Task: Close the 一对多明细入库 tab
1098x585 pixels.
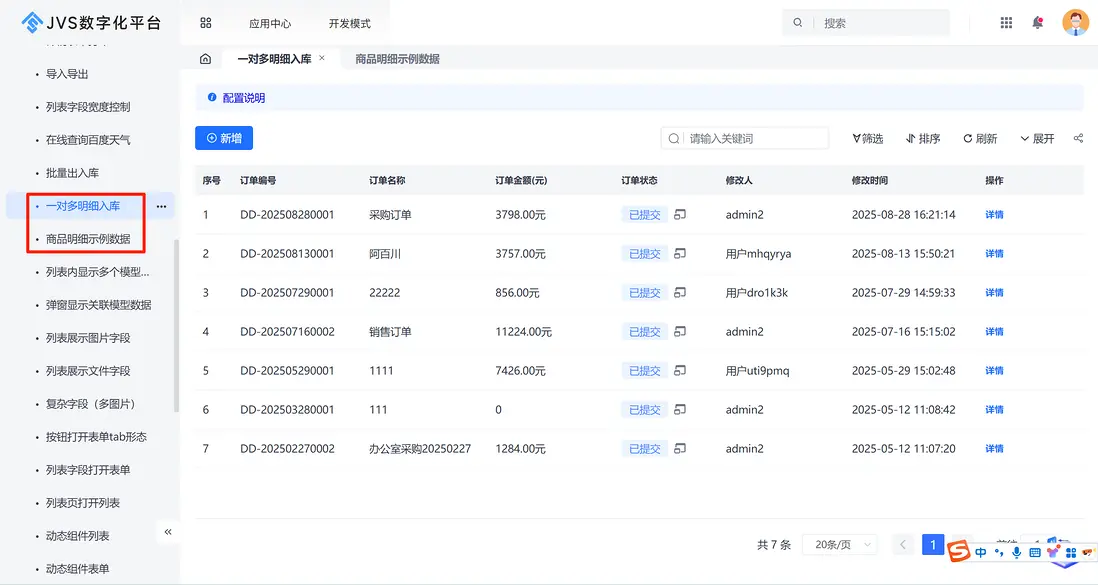Action: (322, 58)
